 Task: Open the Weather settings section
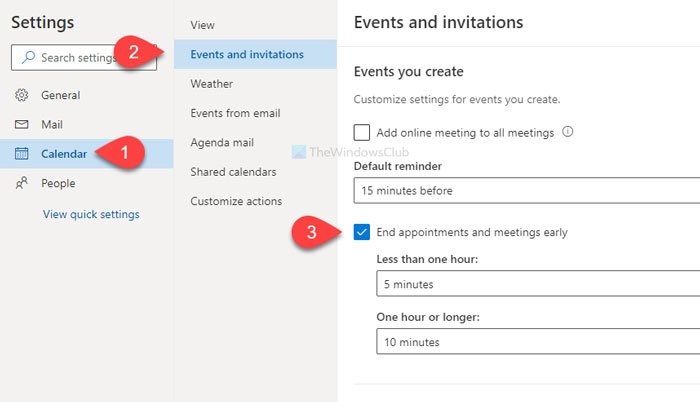point(212,84)
